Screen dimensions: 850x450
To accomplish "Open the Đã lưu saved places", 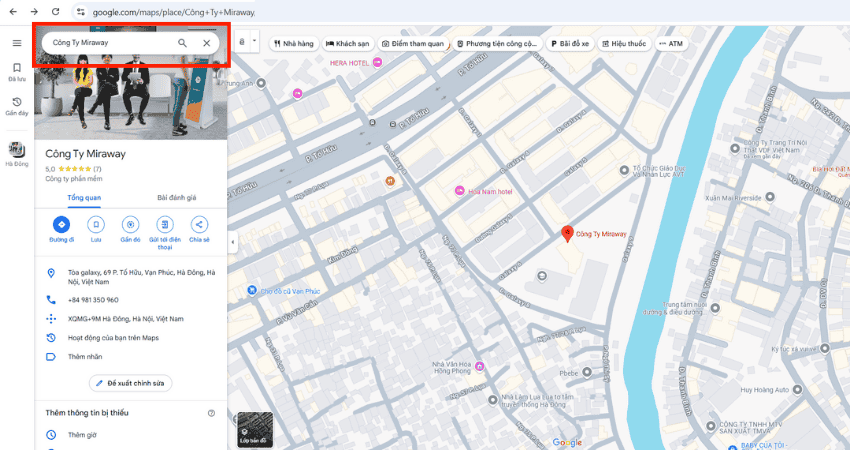I will pyautogui.click(x=17, y=72).
